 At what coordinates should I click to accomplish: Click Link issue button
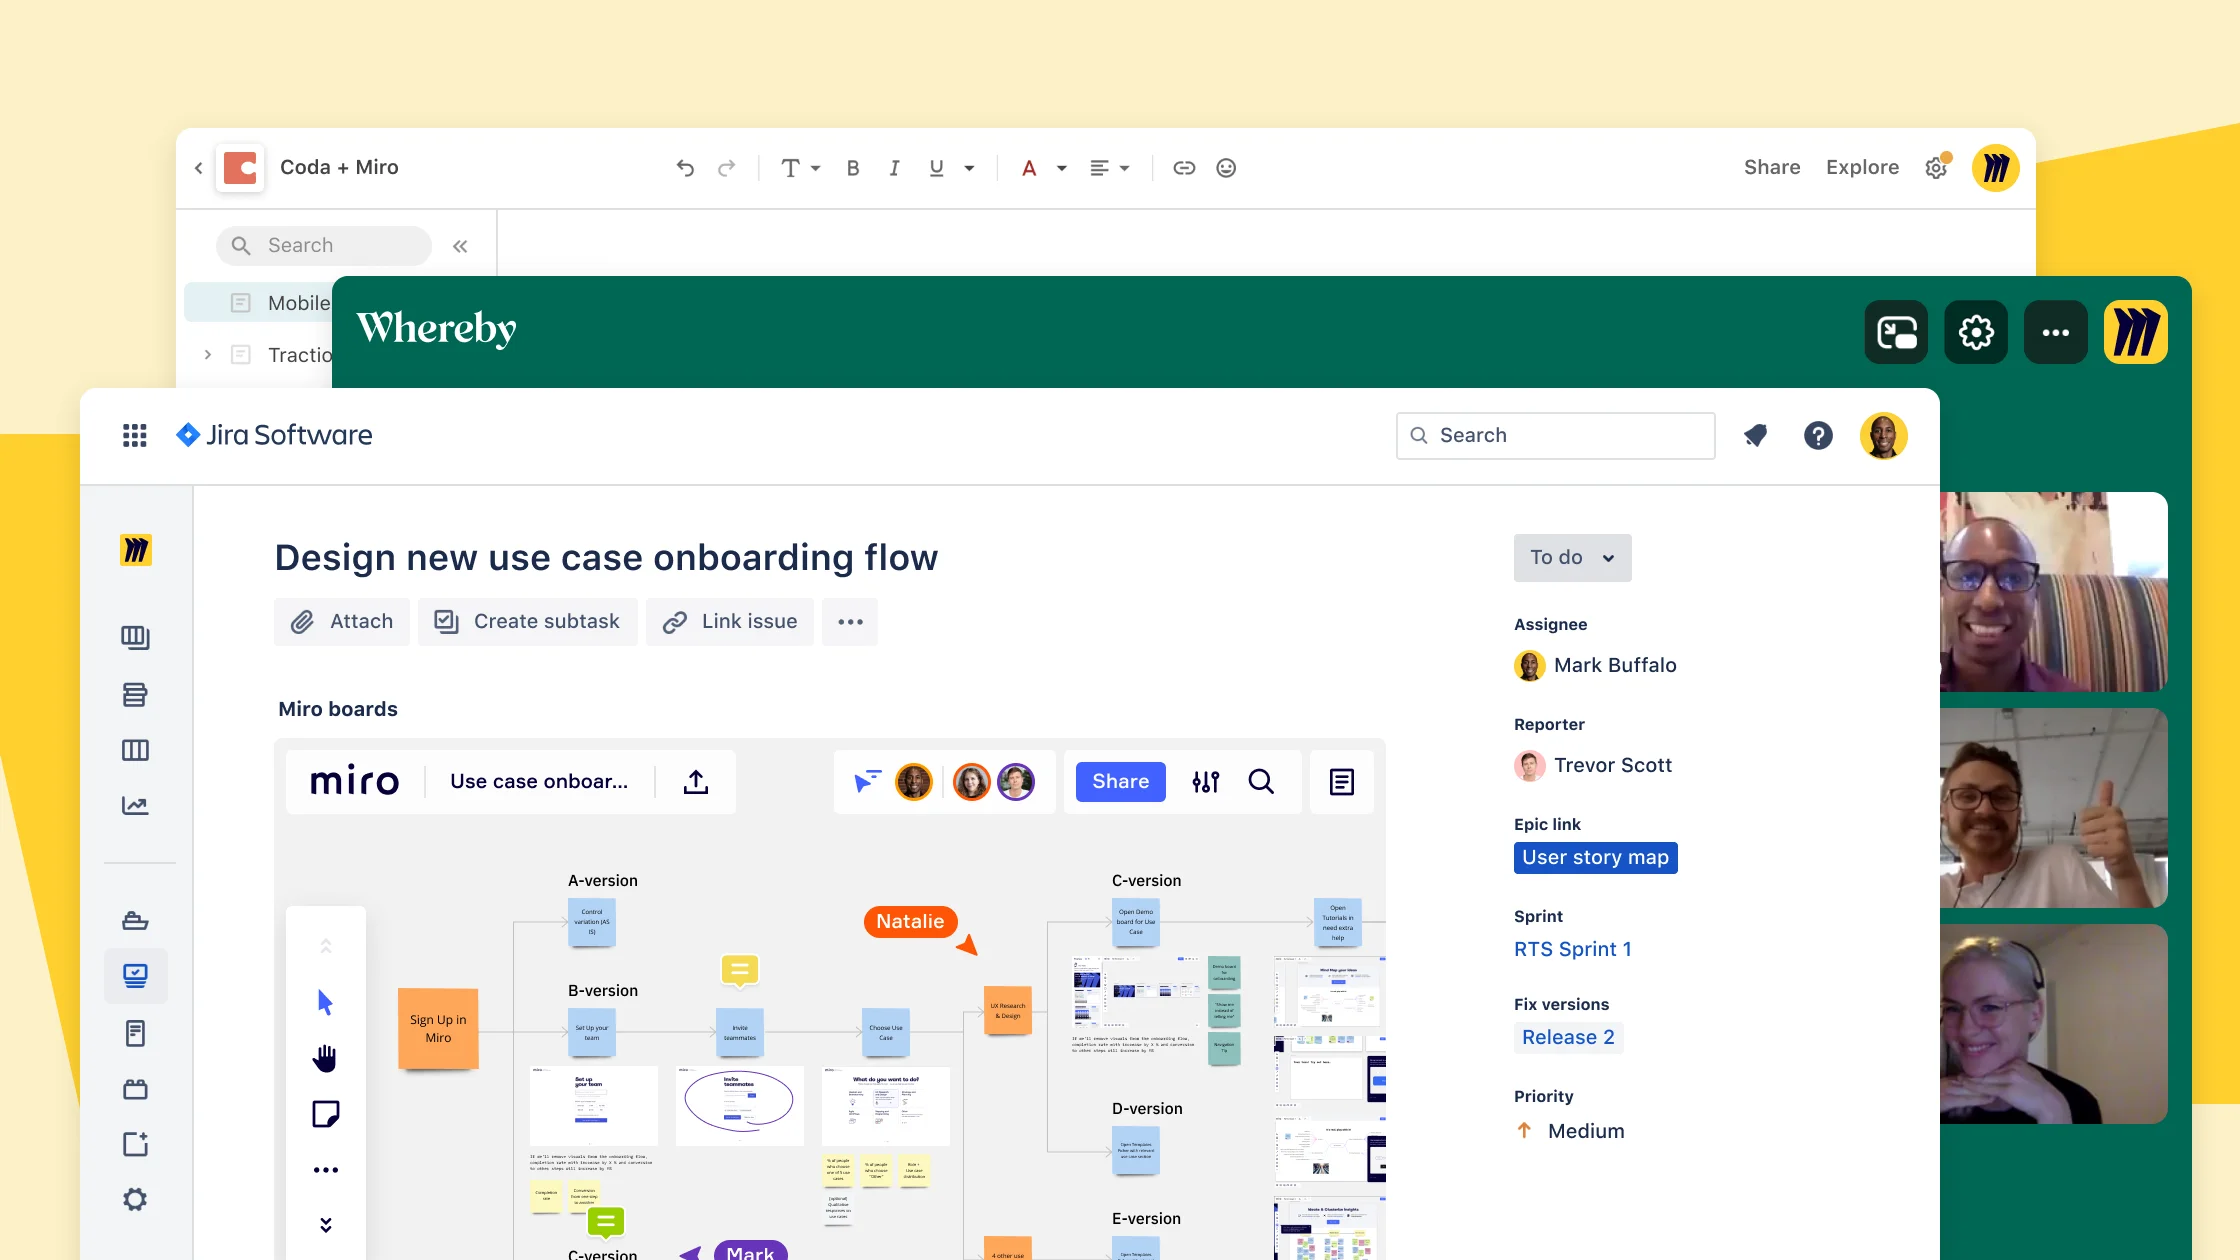(730, 622)
